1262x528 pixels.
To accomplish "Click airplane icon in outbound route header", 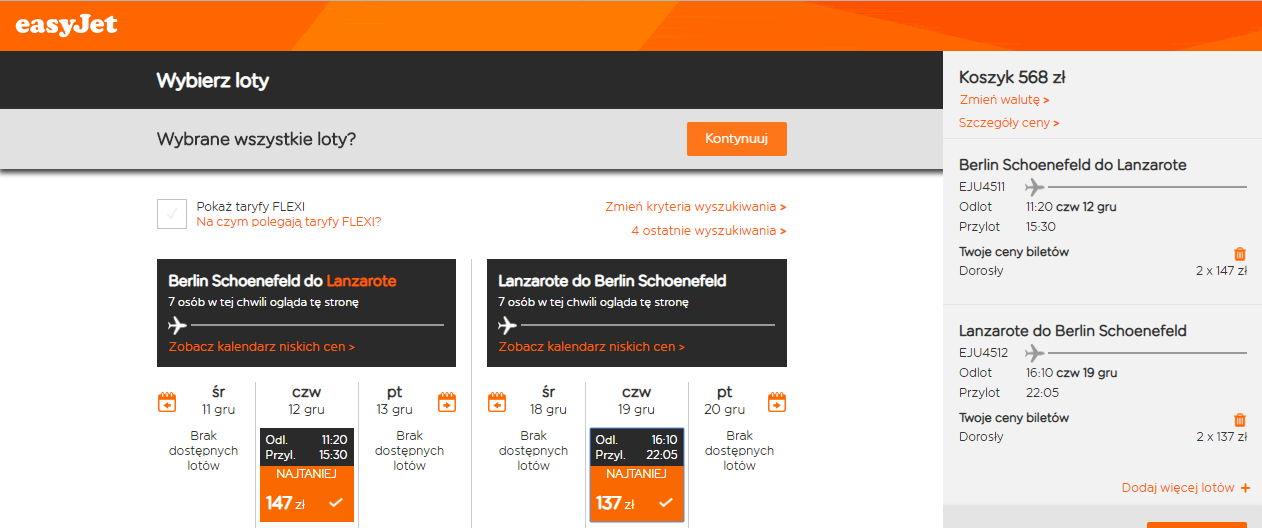I will [178, 325].
